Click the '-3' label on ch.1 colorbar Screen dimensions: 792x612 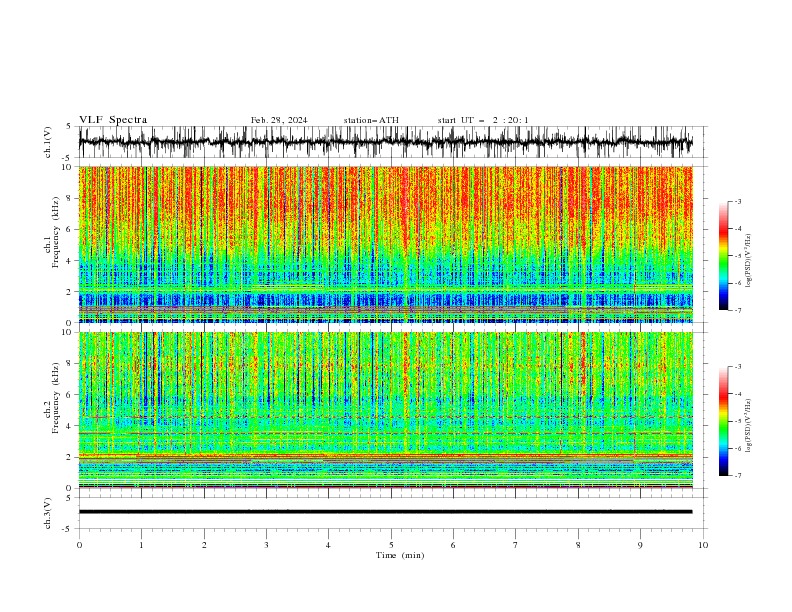[x=737, y=201]
